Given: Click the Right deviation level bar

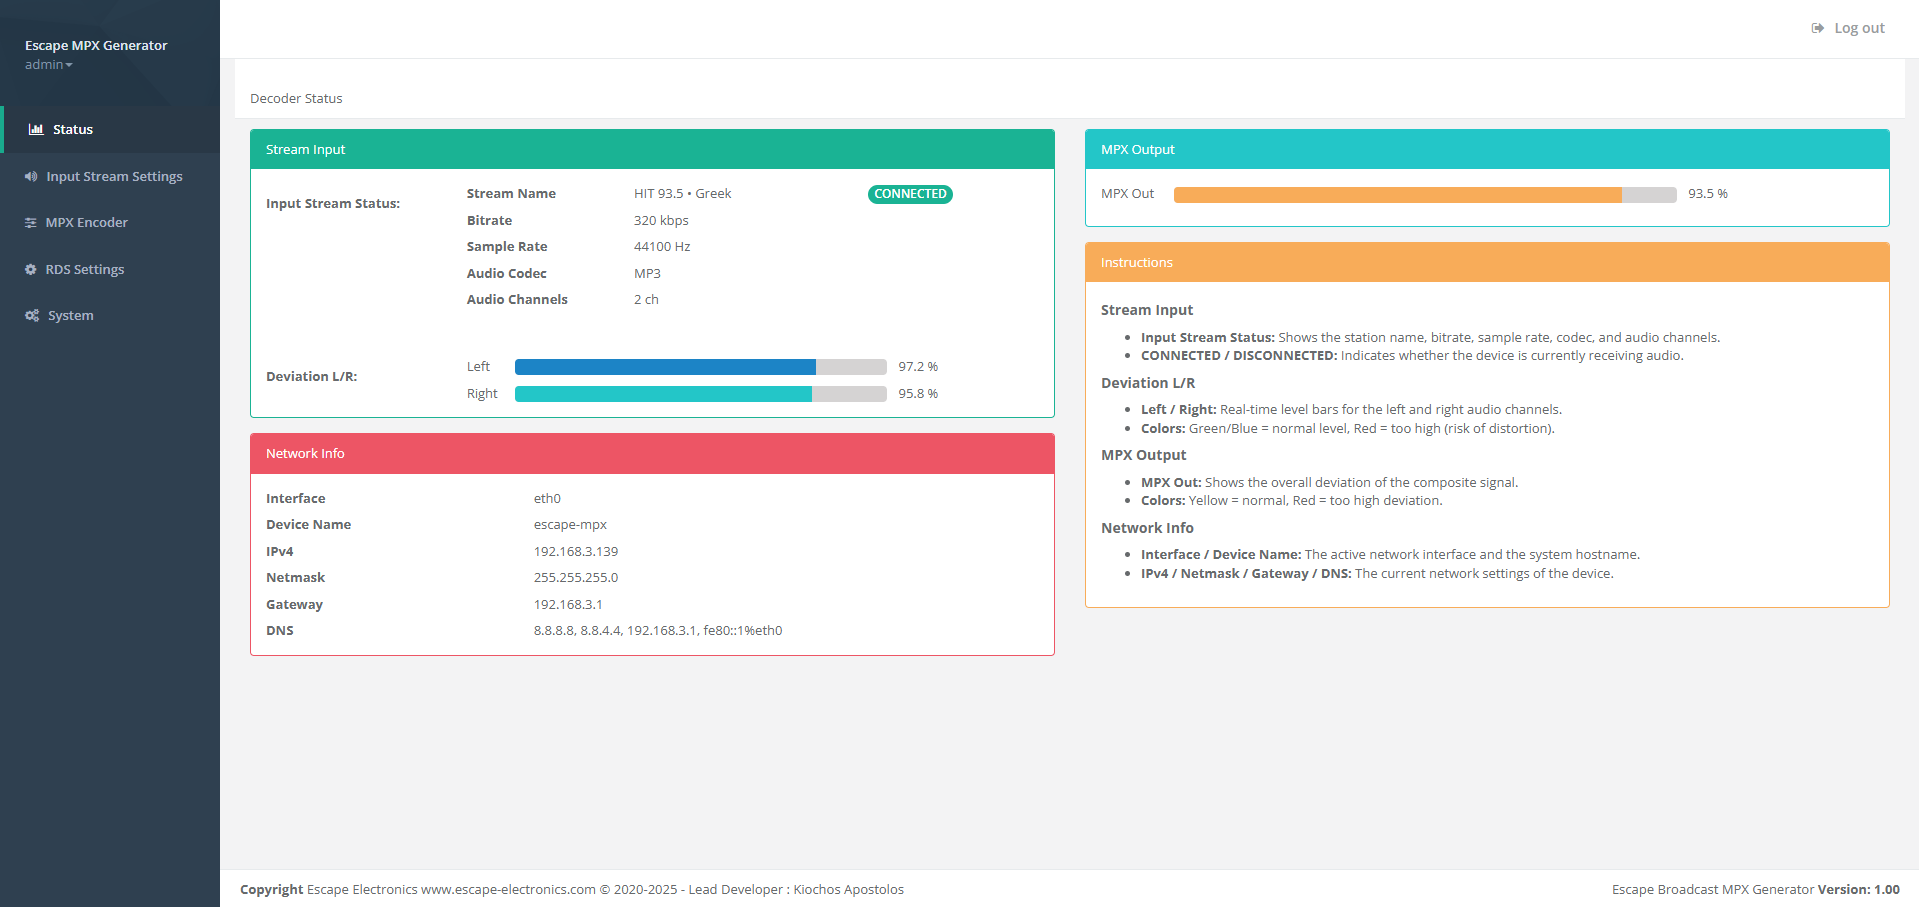Looking at the screenshot, I should tap(700, 394).
